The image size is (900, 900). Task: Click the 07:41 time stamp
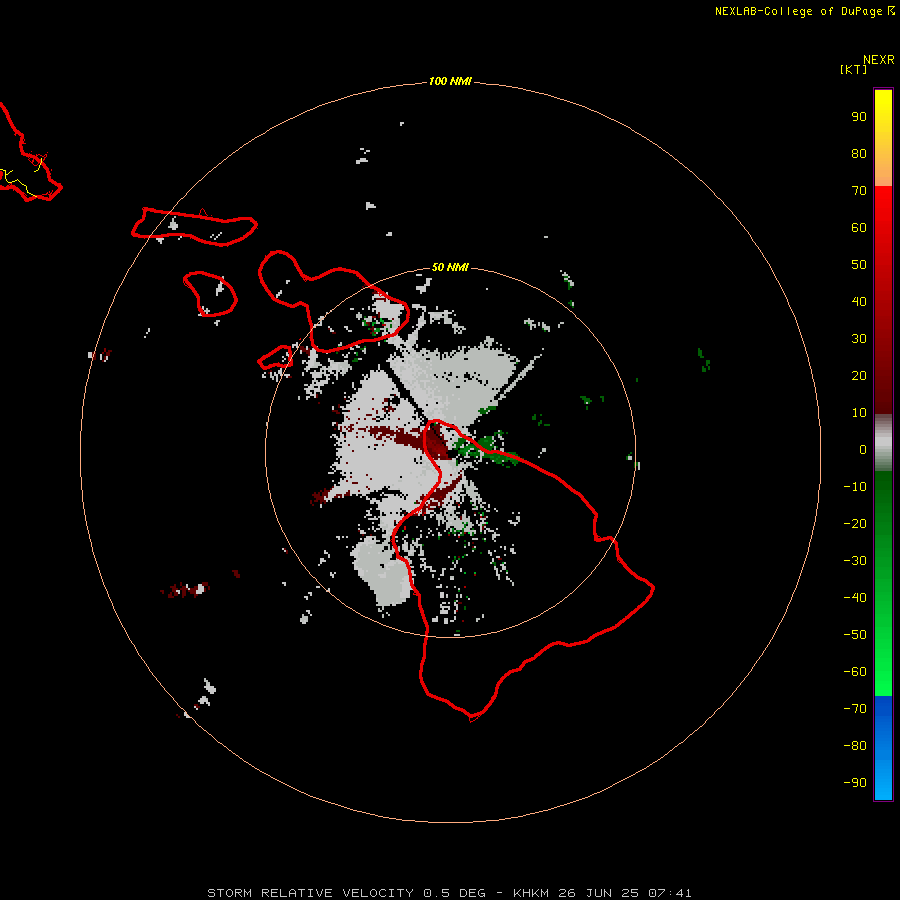click(x=670, y=893)
